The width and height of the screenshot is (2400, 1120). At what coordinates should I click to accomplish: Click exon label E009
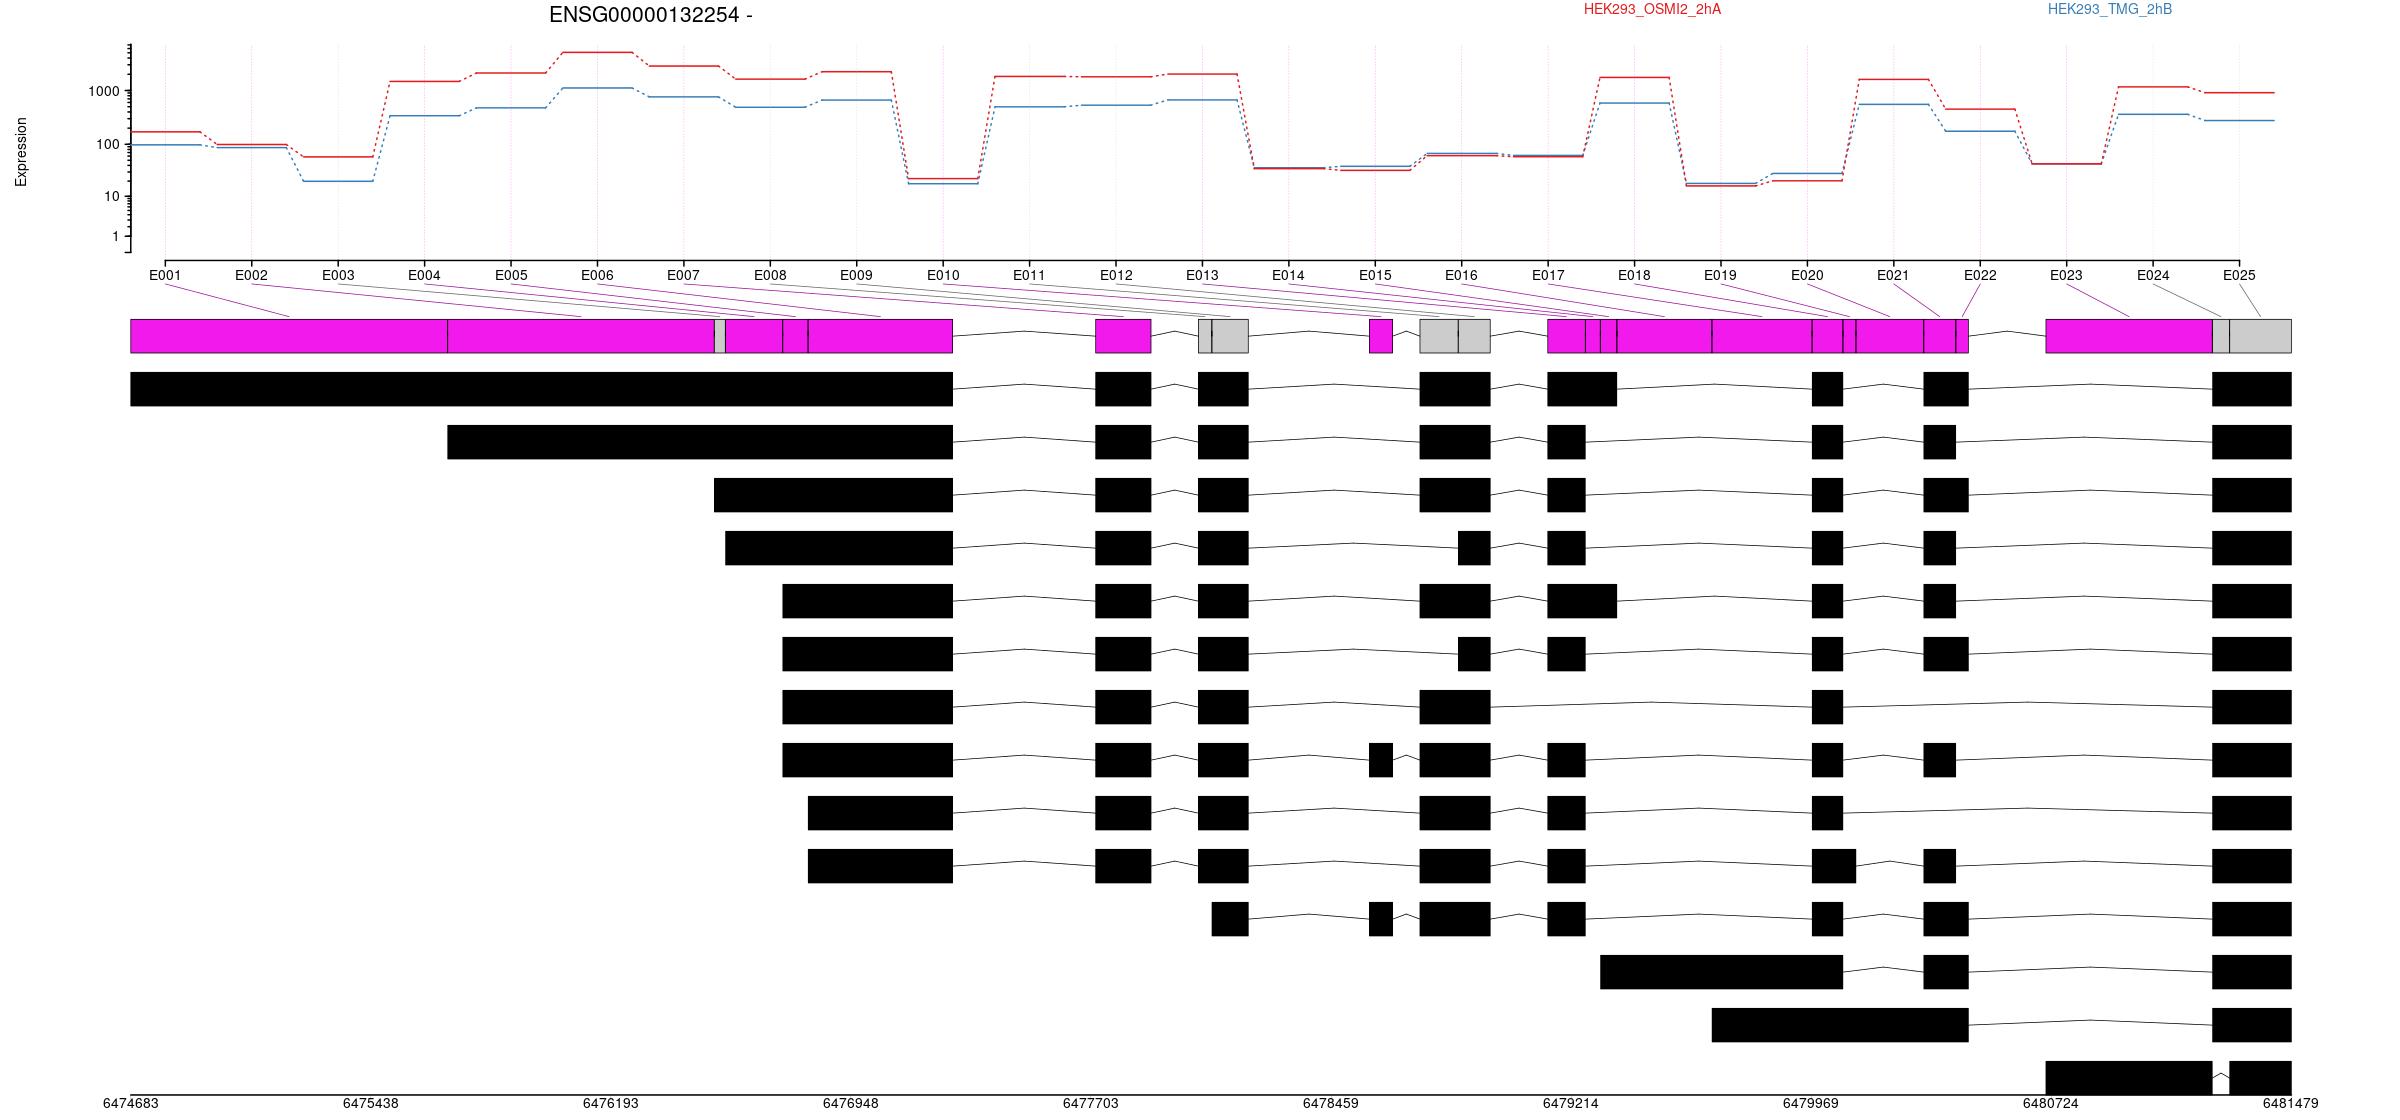856,275
